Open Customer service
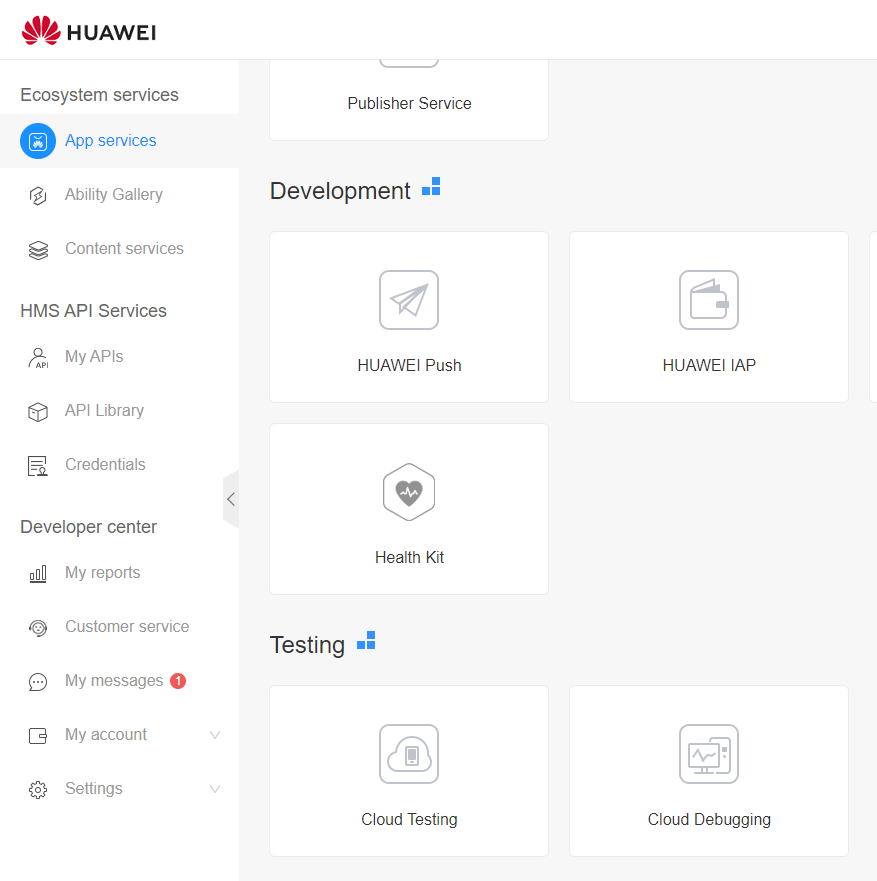This screenshot has width=877, height=881. click(127, 626)
